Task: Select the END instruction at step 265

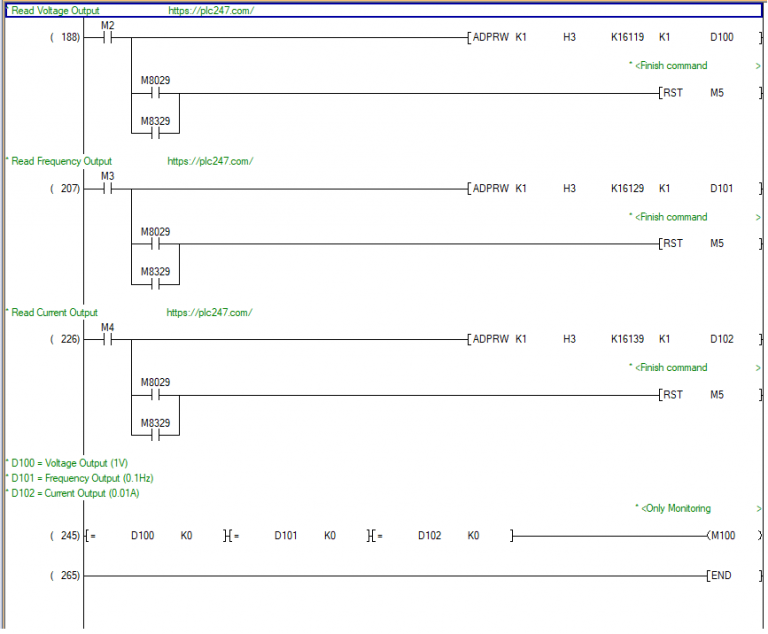Action: 734,576
